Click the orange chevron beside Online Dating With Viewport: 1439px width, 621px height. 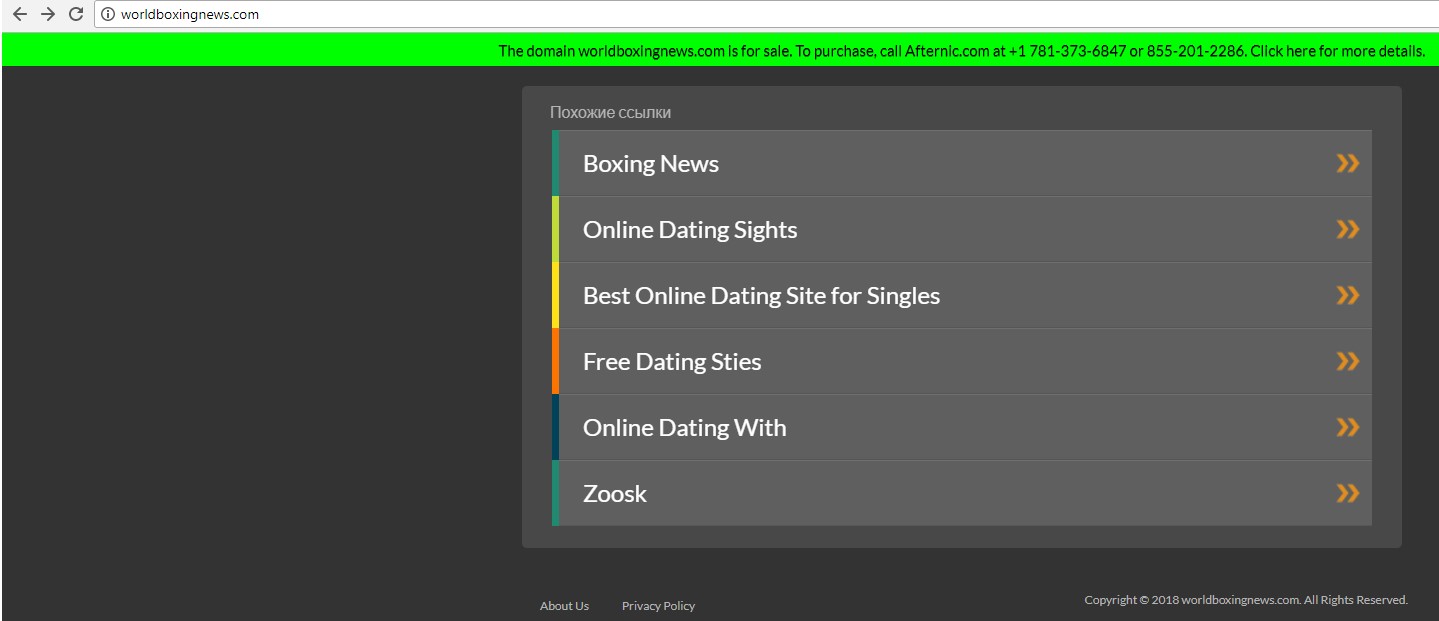click(1348, 427)
